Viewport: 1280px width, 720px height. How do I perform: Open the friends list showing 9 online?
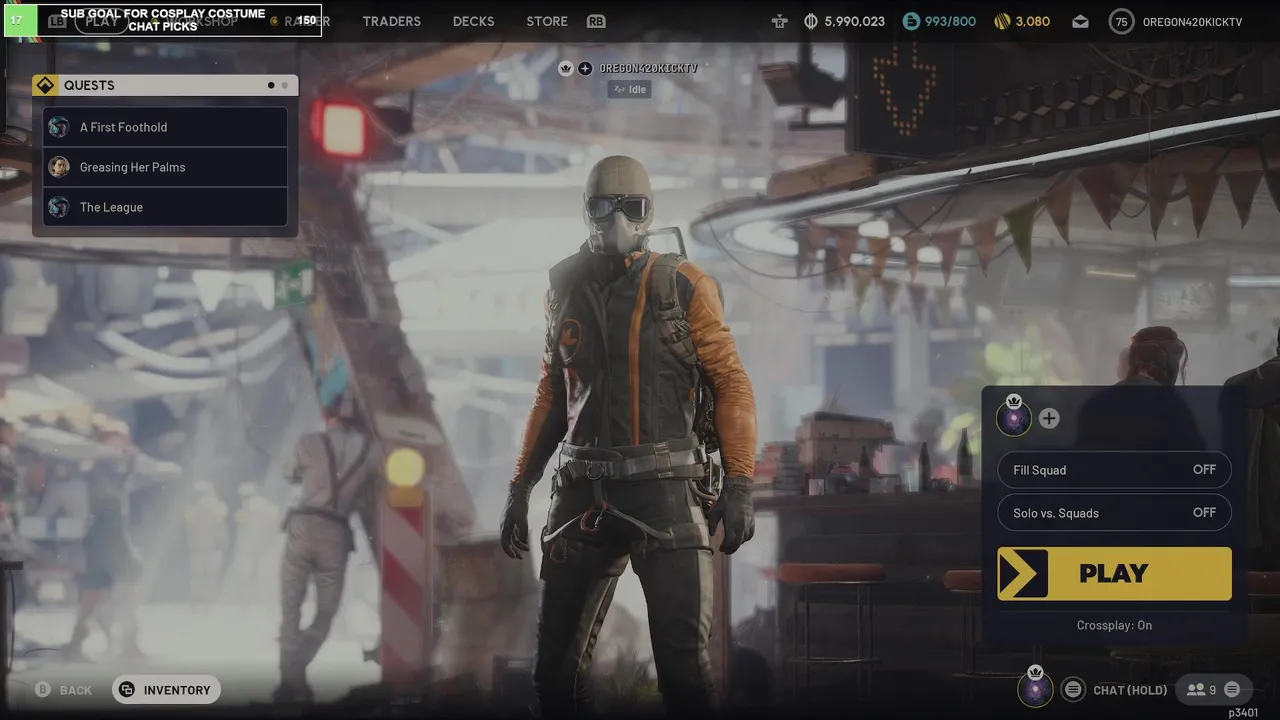click(1201, 690)
